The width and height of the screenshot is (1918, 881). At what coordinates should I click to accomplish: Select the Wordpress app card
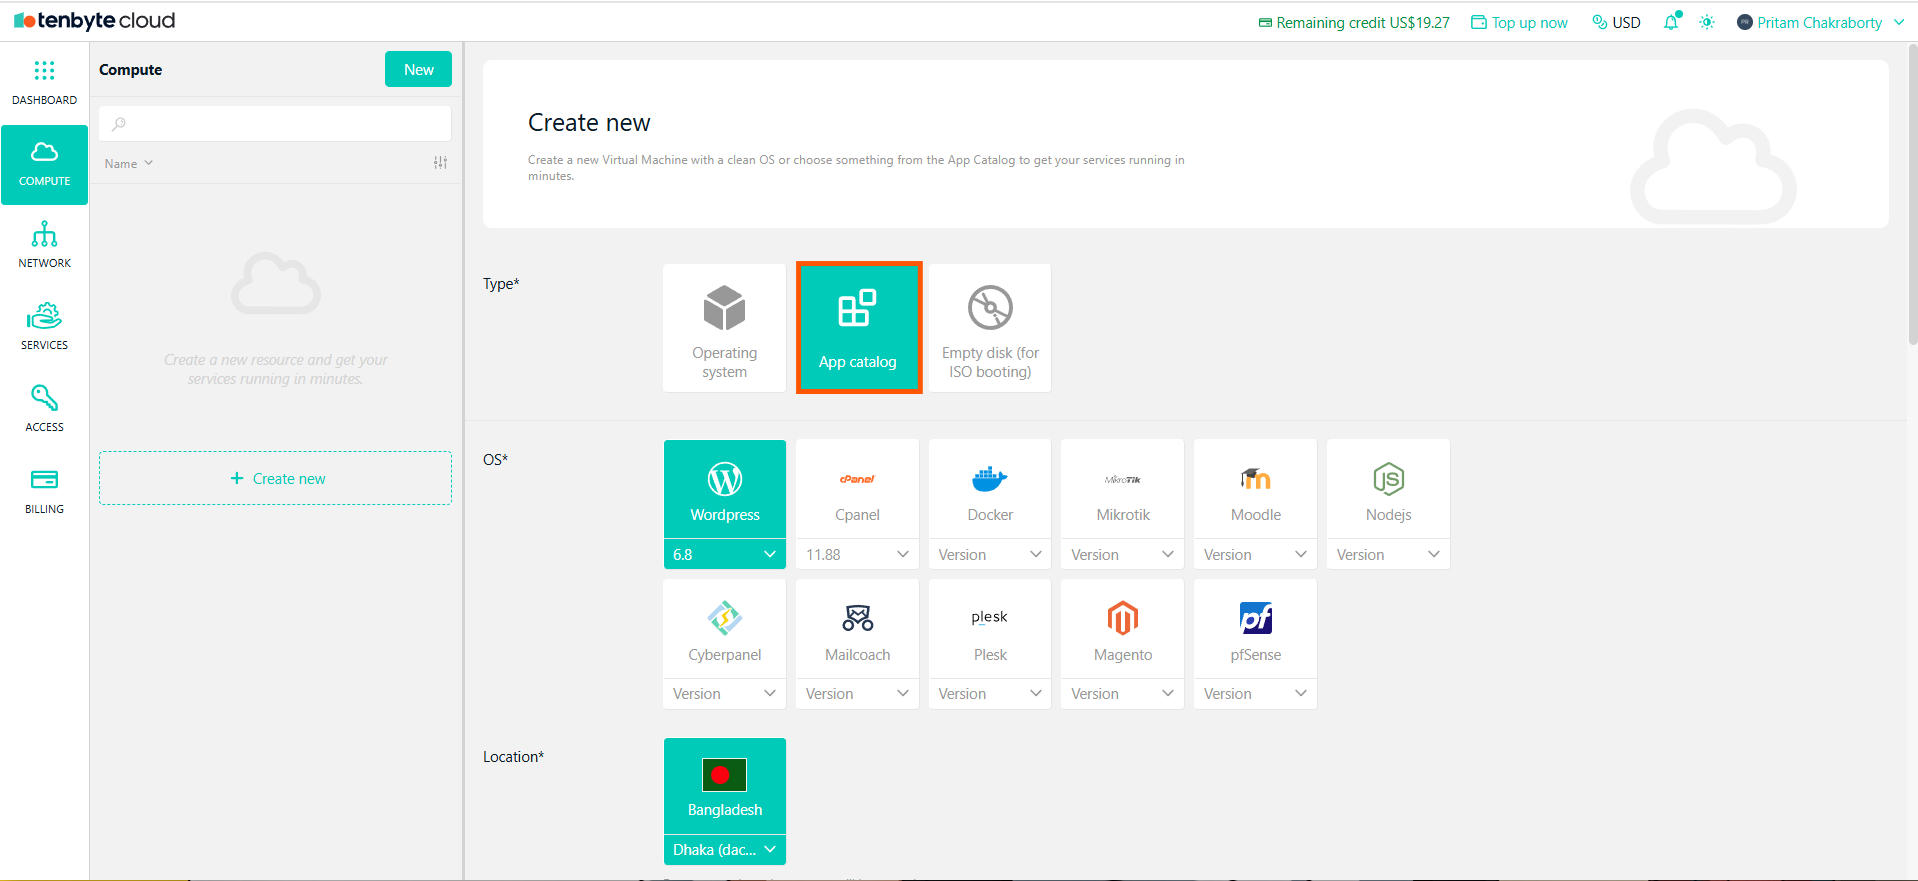(725, 489)
